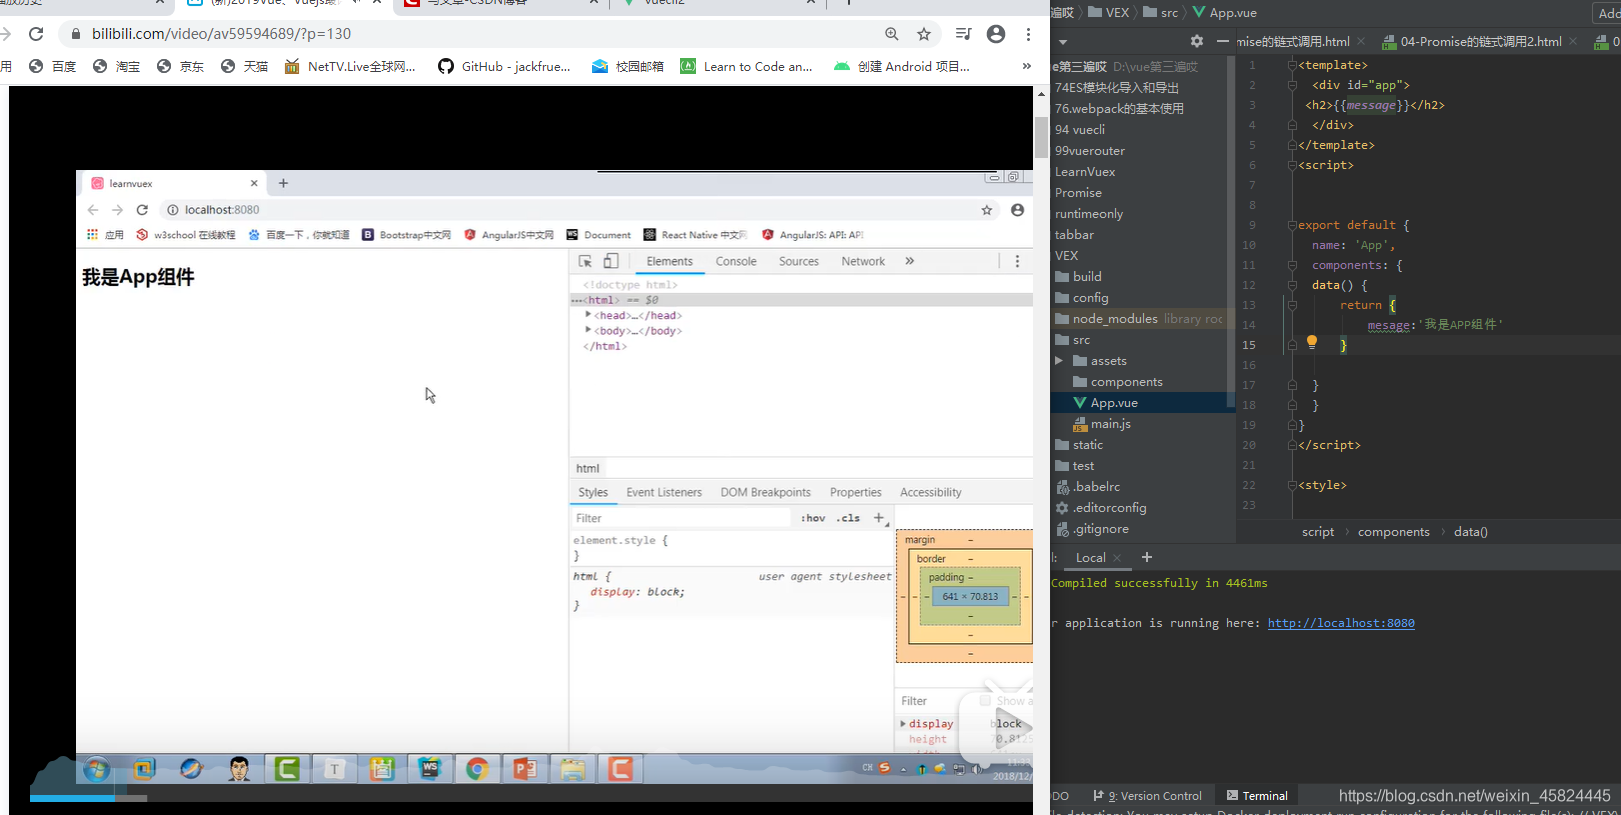Switch to the DevTools Network tab
This screenshot has height=815, width=1621.
click(x=863, y=261)
